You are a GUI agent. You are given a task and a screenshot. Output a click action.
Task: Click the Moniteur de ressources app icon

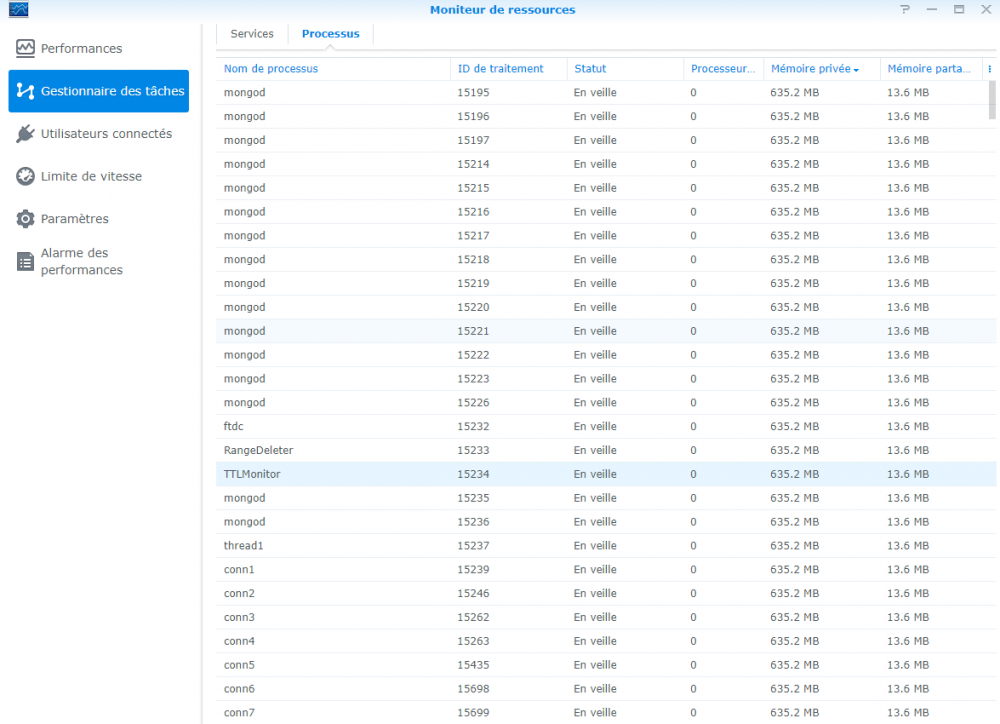[x=17, y=10]
